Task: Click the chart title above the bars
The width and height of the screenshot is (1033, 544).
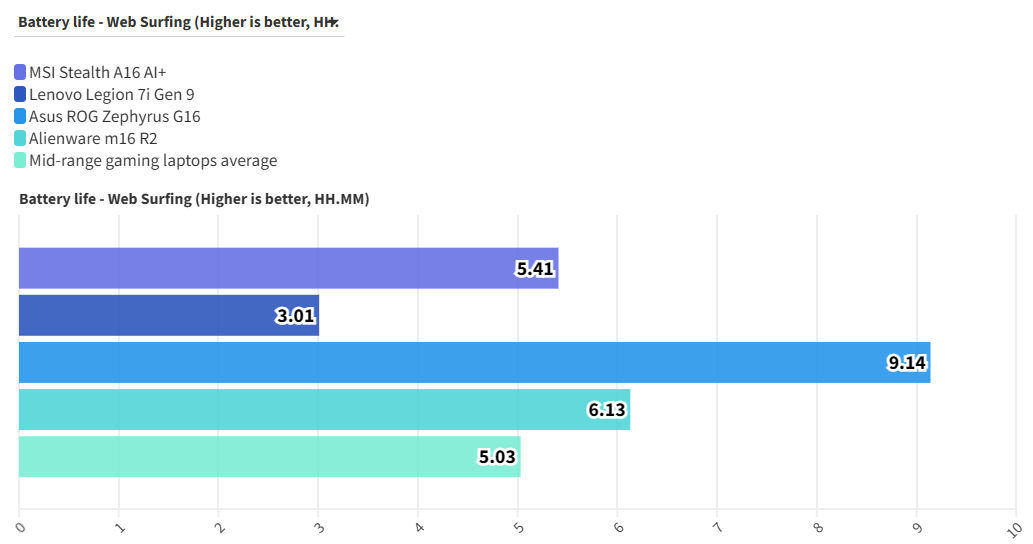Action: click(x=194, y=199)
